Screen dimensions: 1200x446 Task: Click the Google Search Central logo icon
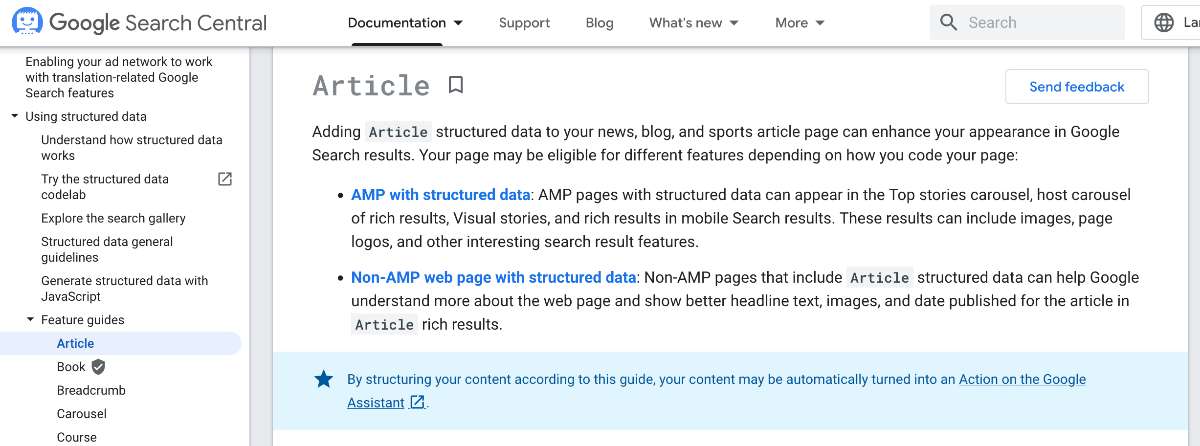(x=27, y=22)
